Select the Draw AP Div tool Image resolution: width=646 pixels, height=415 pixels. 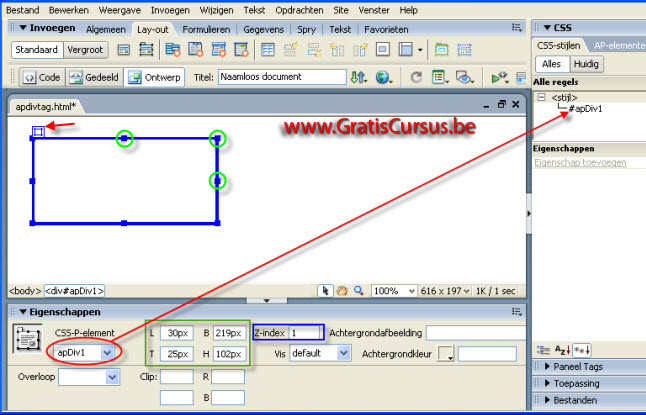tap(146, 50)
